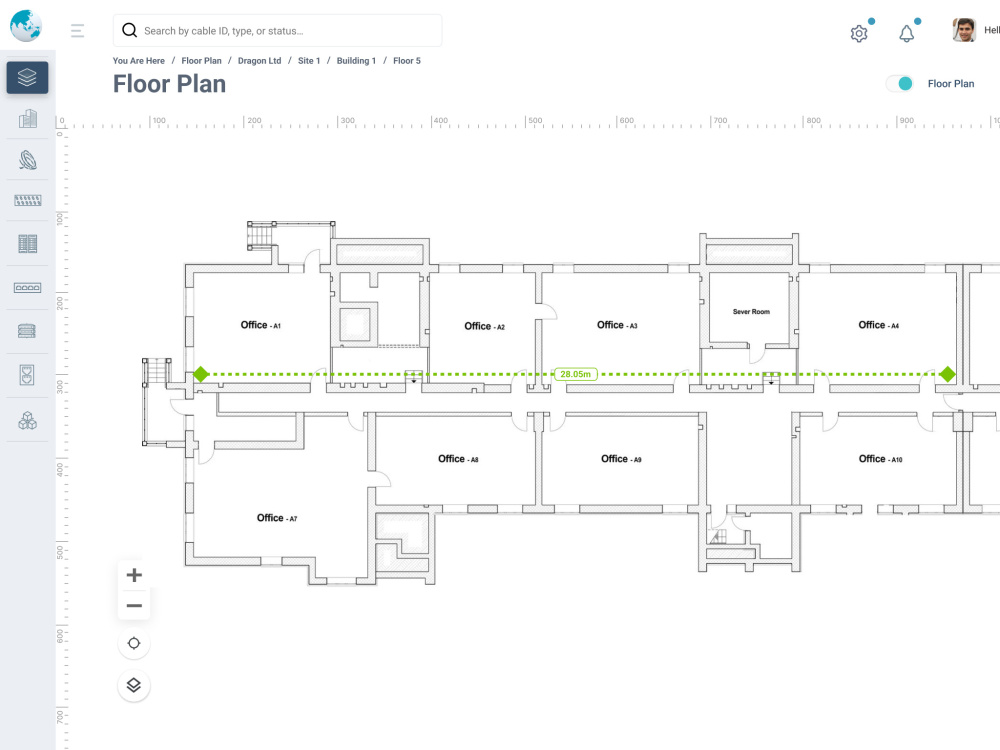Select the layers icon in sidebar

(x=27, y=77)
